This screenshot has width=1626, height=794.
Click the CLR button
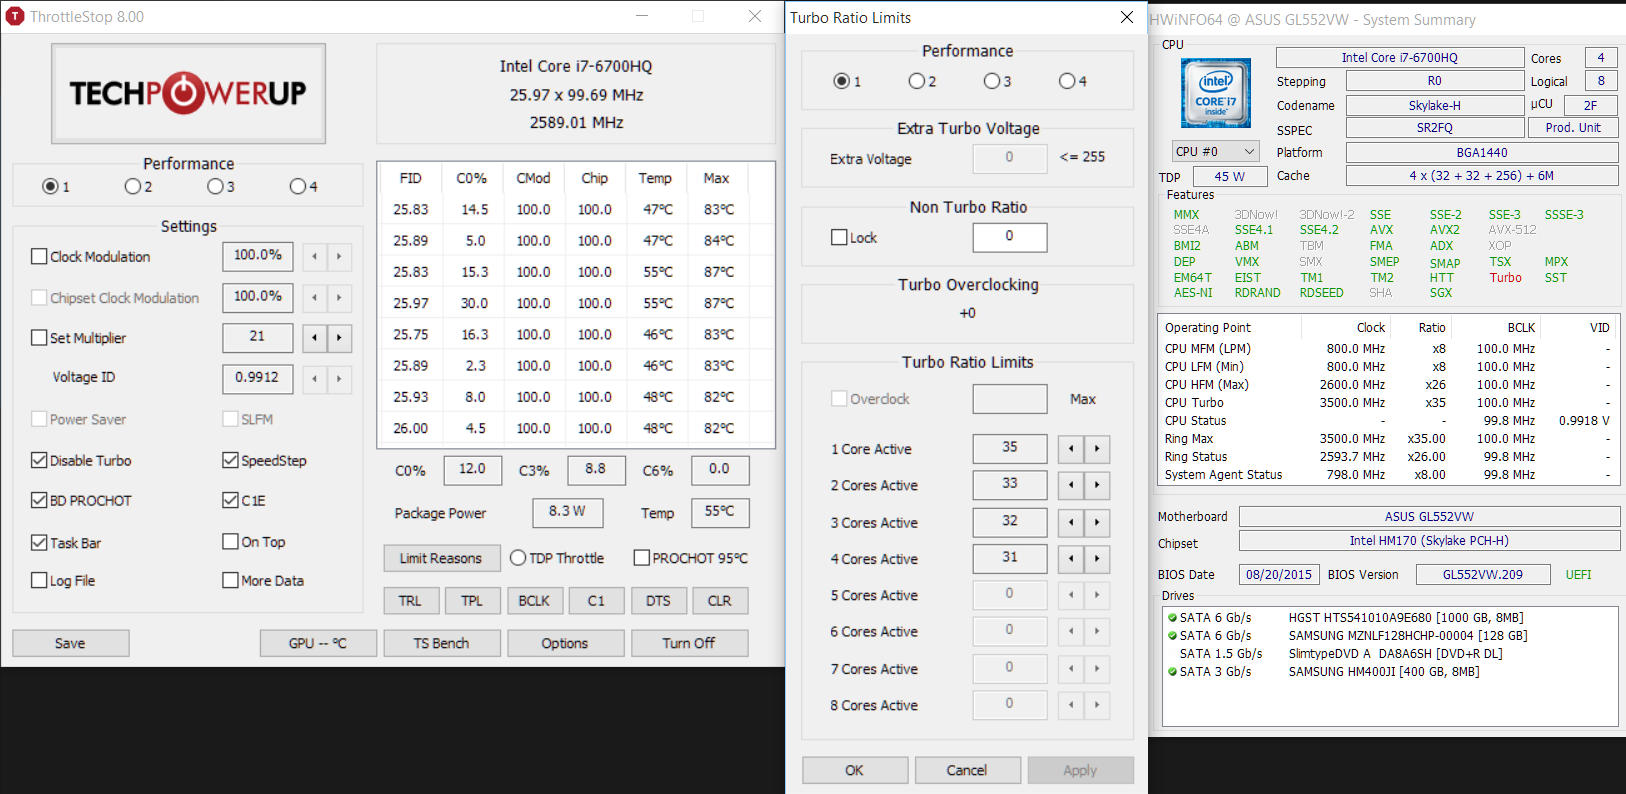720,601
